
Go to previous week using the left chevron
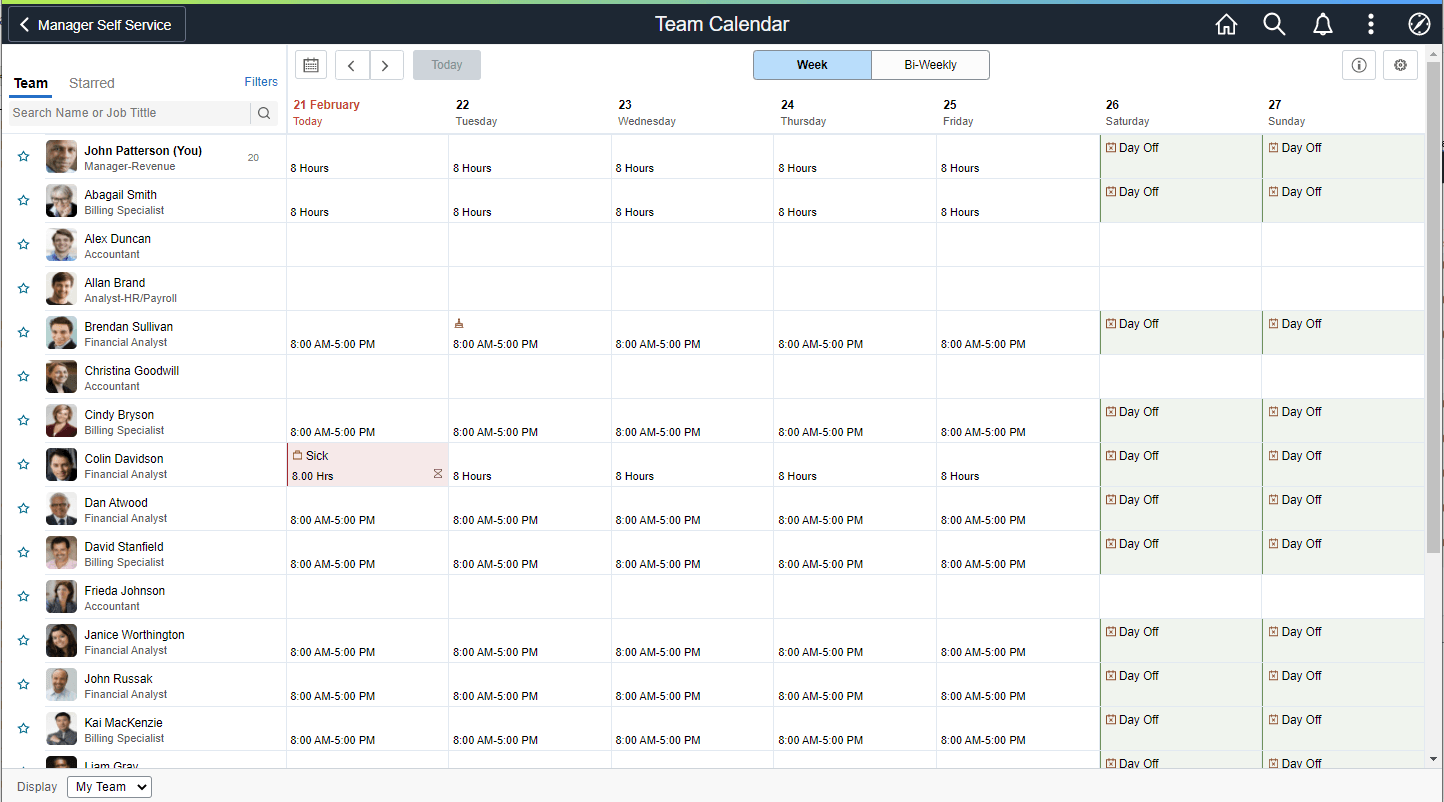click(x=351, y=64)
